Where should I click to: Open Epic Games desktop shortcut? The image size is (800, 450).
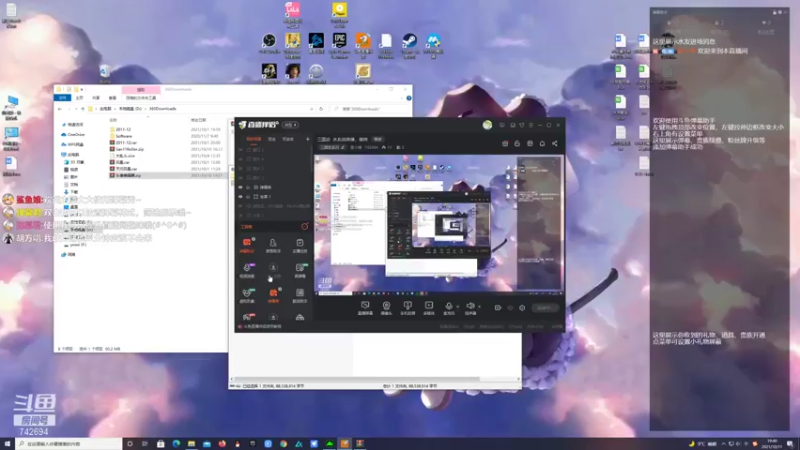pyautogui.click(x=339, y=41)
